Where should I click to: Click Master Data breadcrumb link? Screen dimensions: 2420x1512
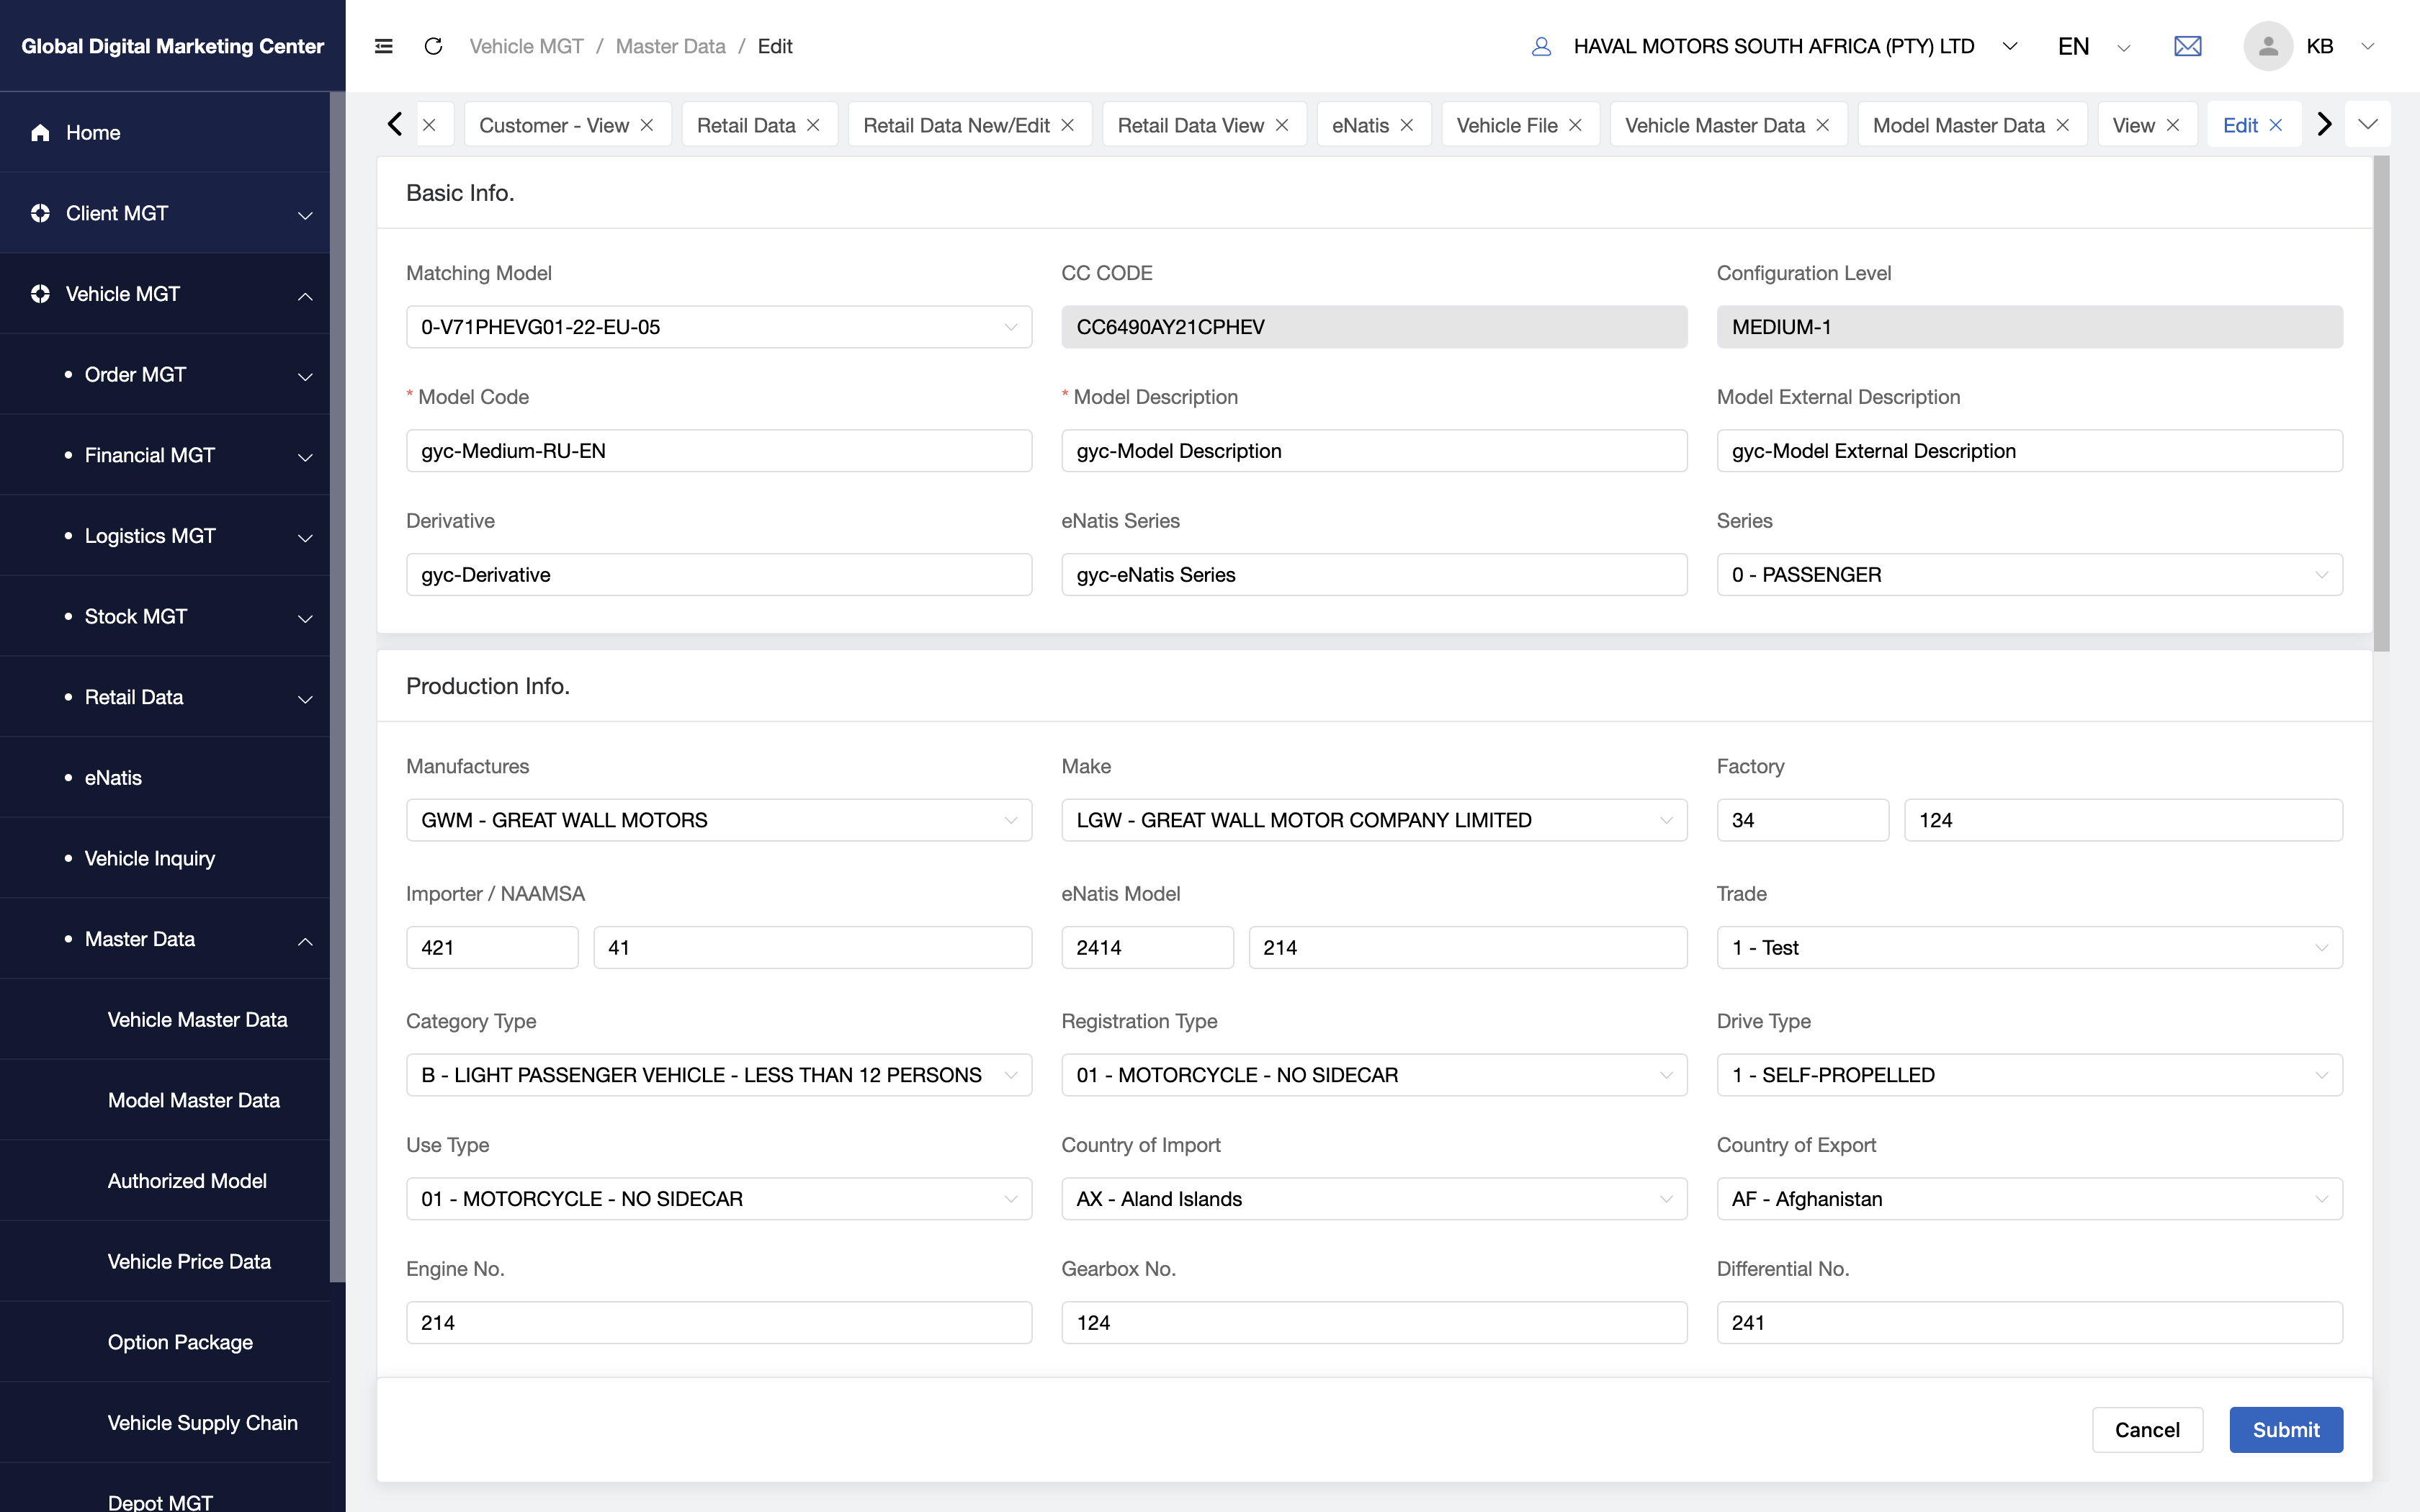(670, 46)
